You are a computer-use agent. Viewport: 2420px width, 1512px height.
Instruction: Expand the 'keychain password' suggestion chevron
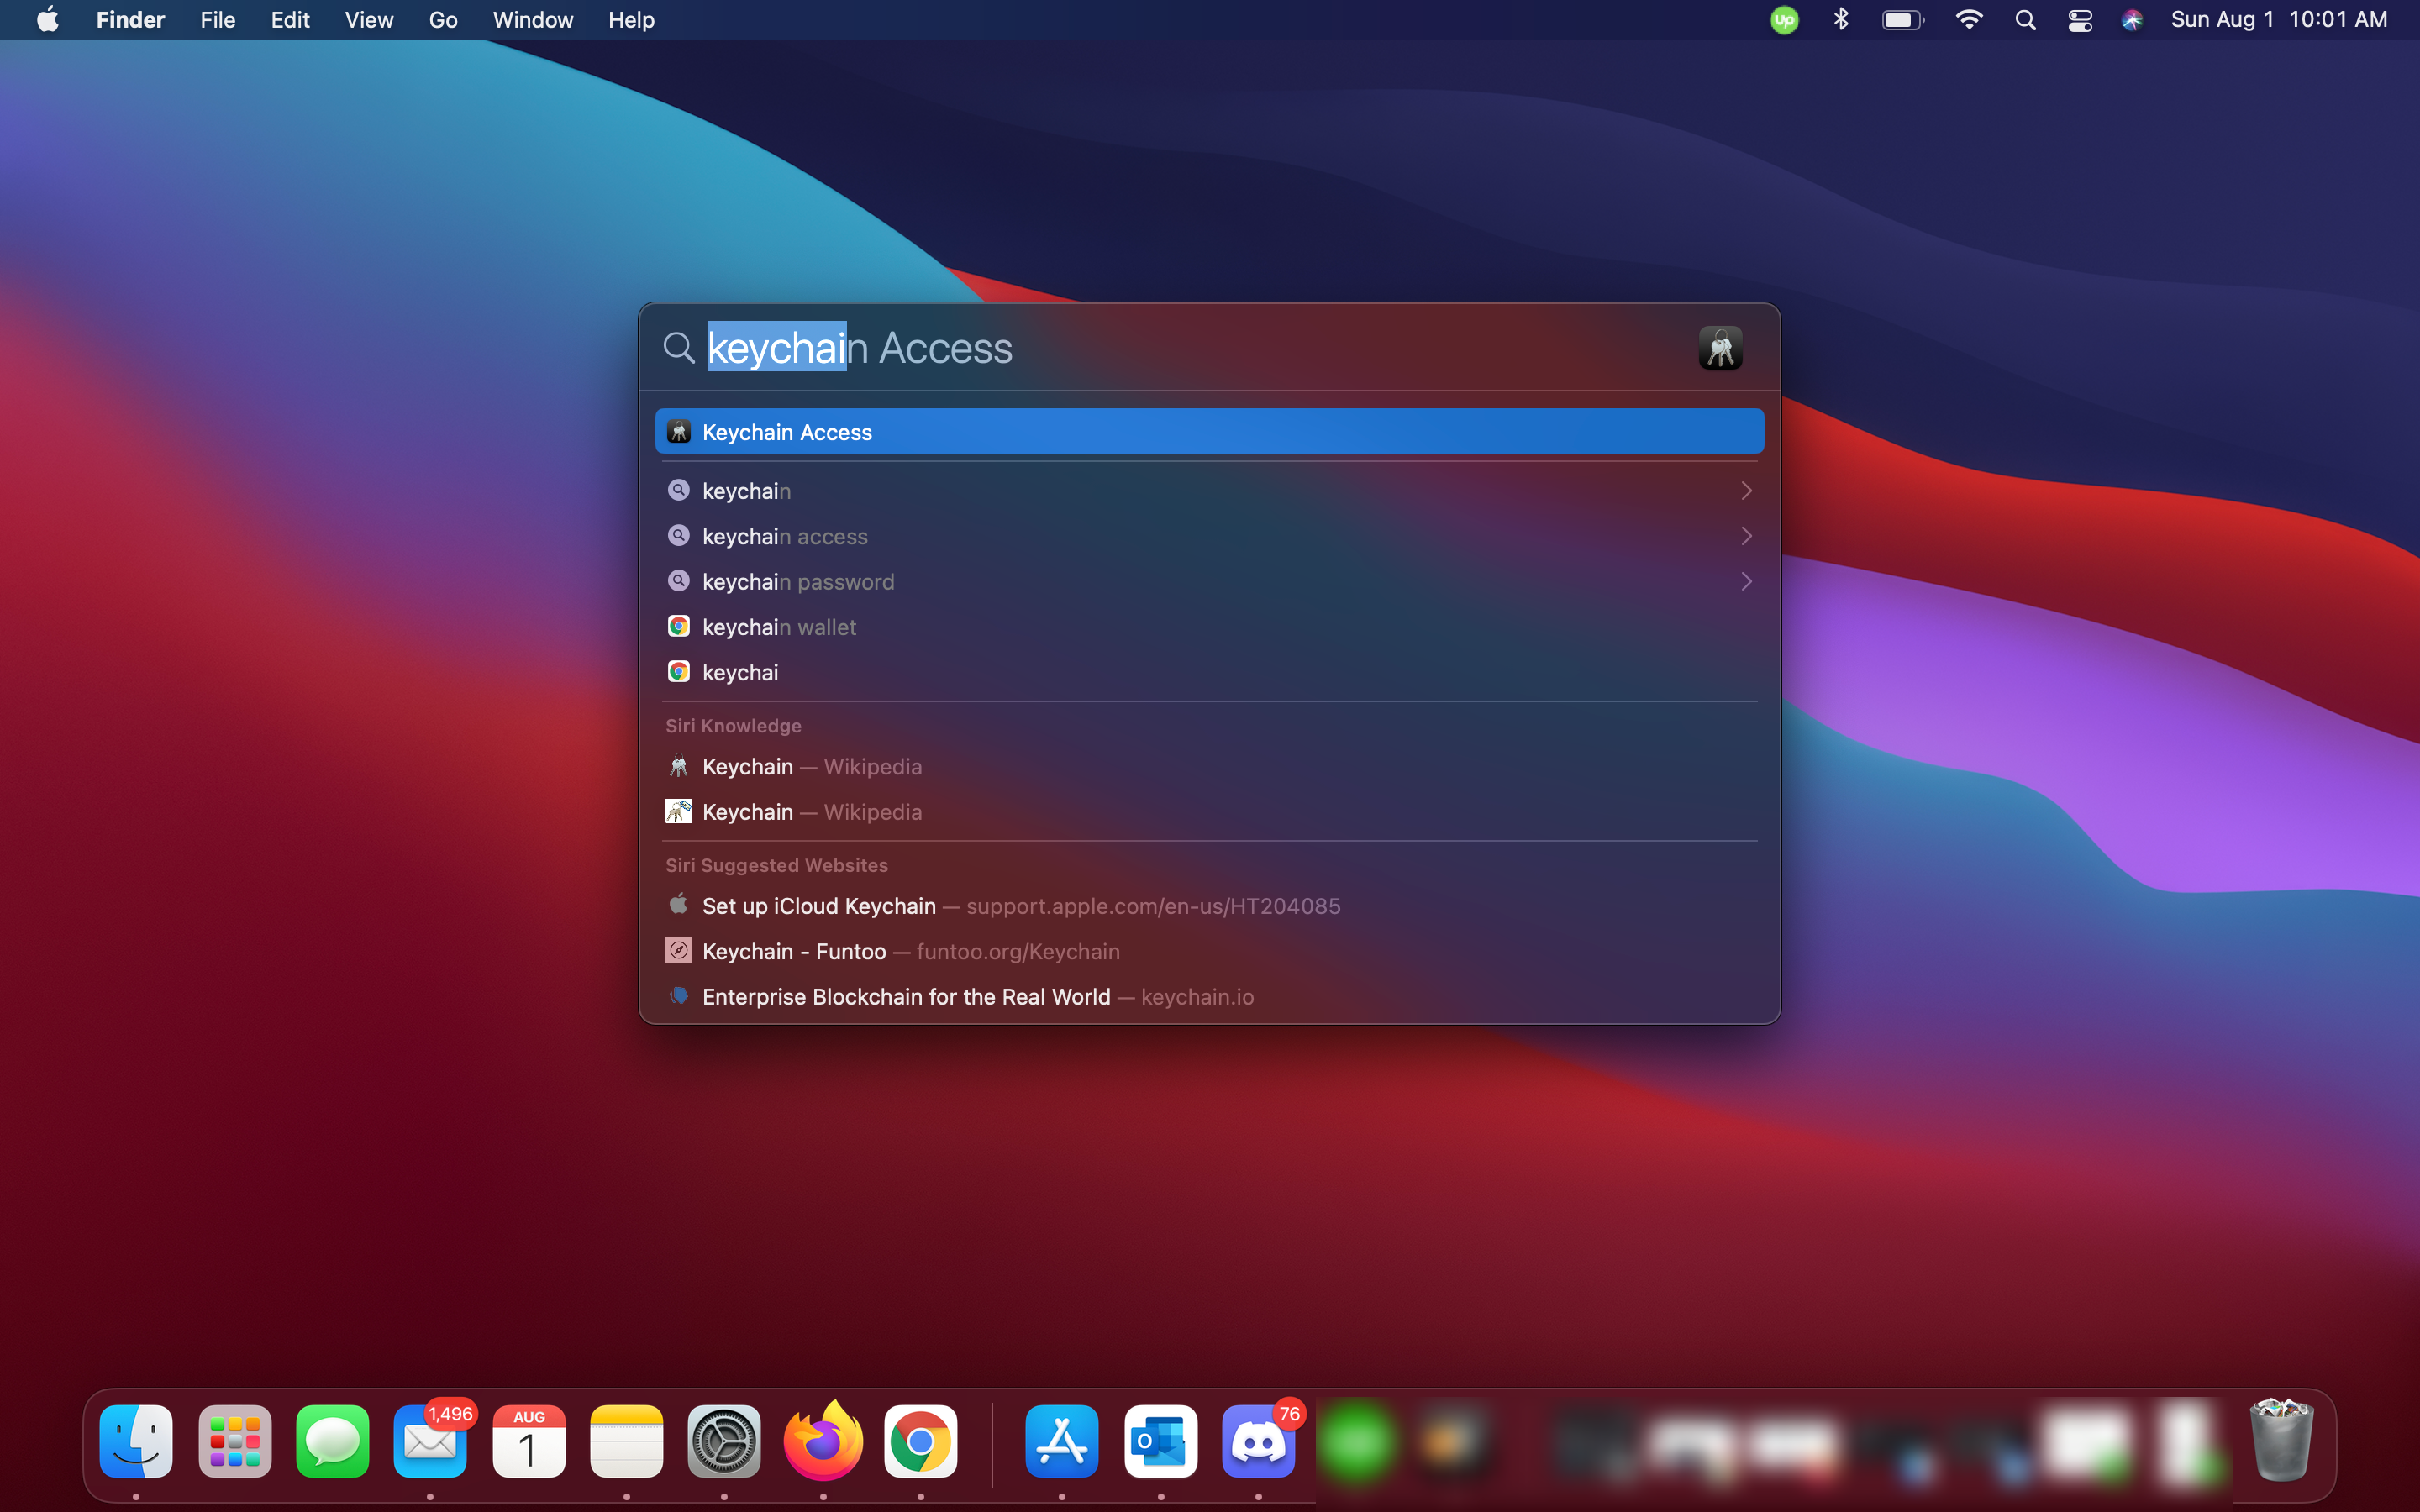point(1746,581)
